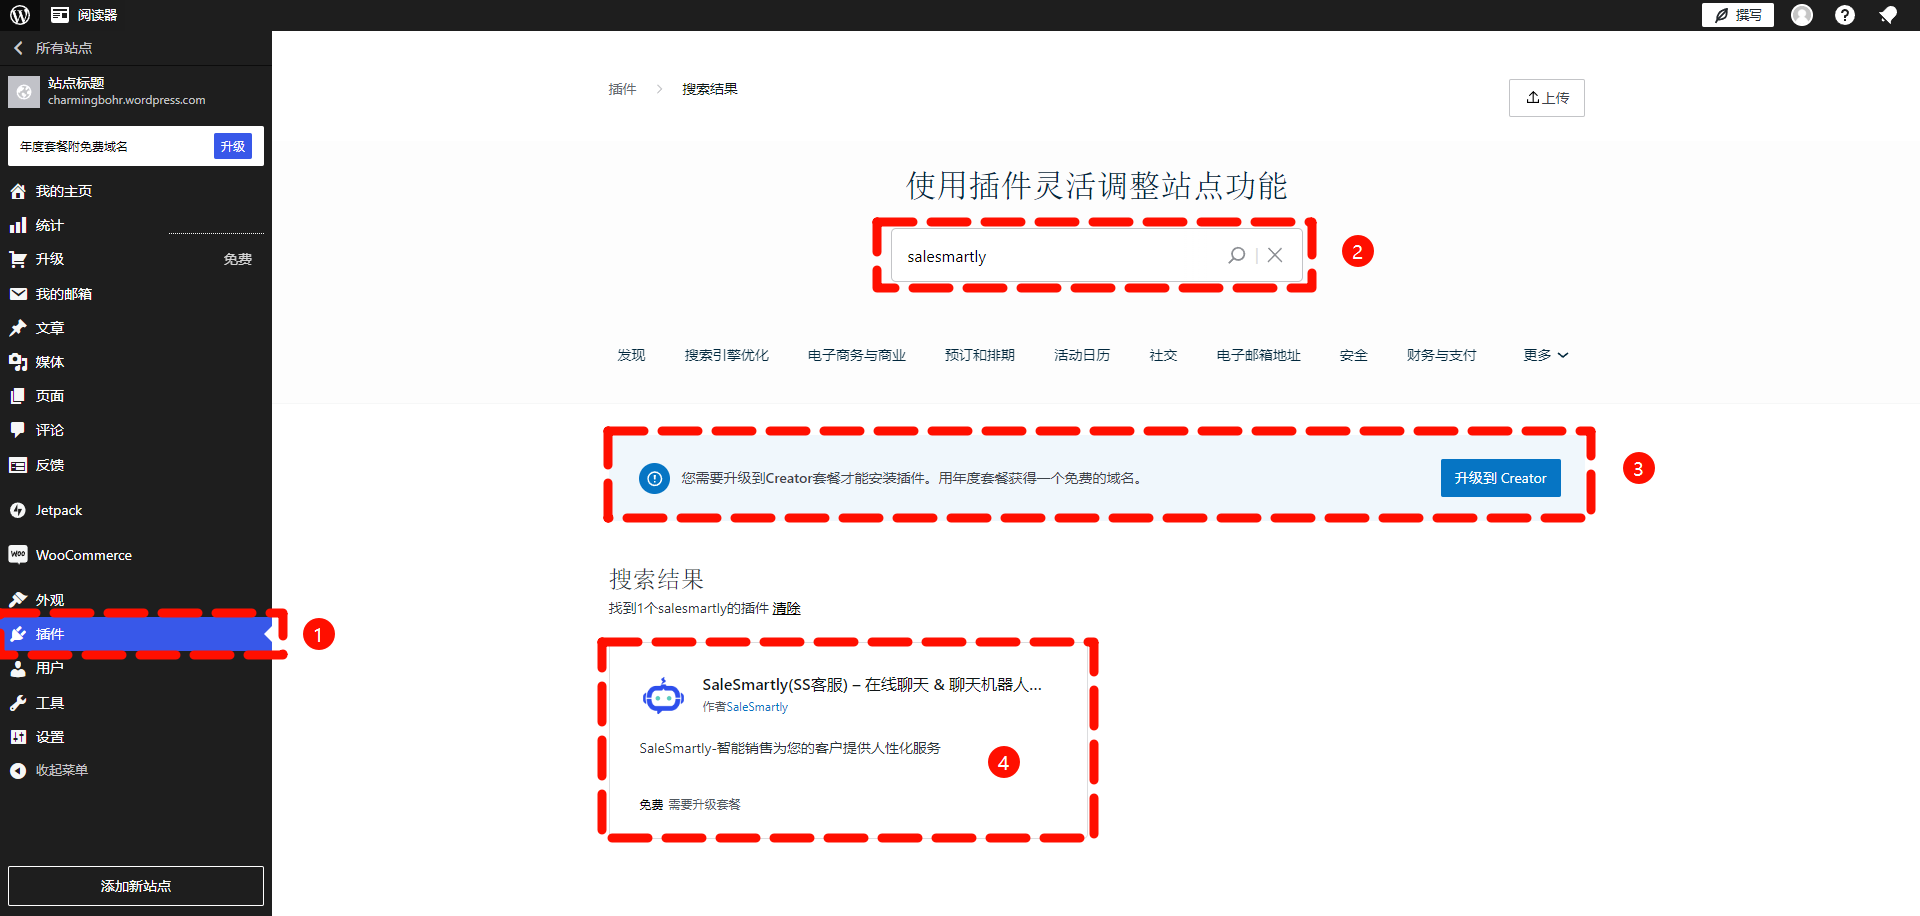
Task: Select the 安全 category tab
Action: coord(1353,355)
